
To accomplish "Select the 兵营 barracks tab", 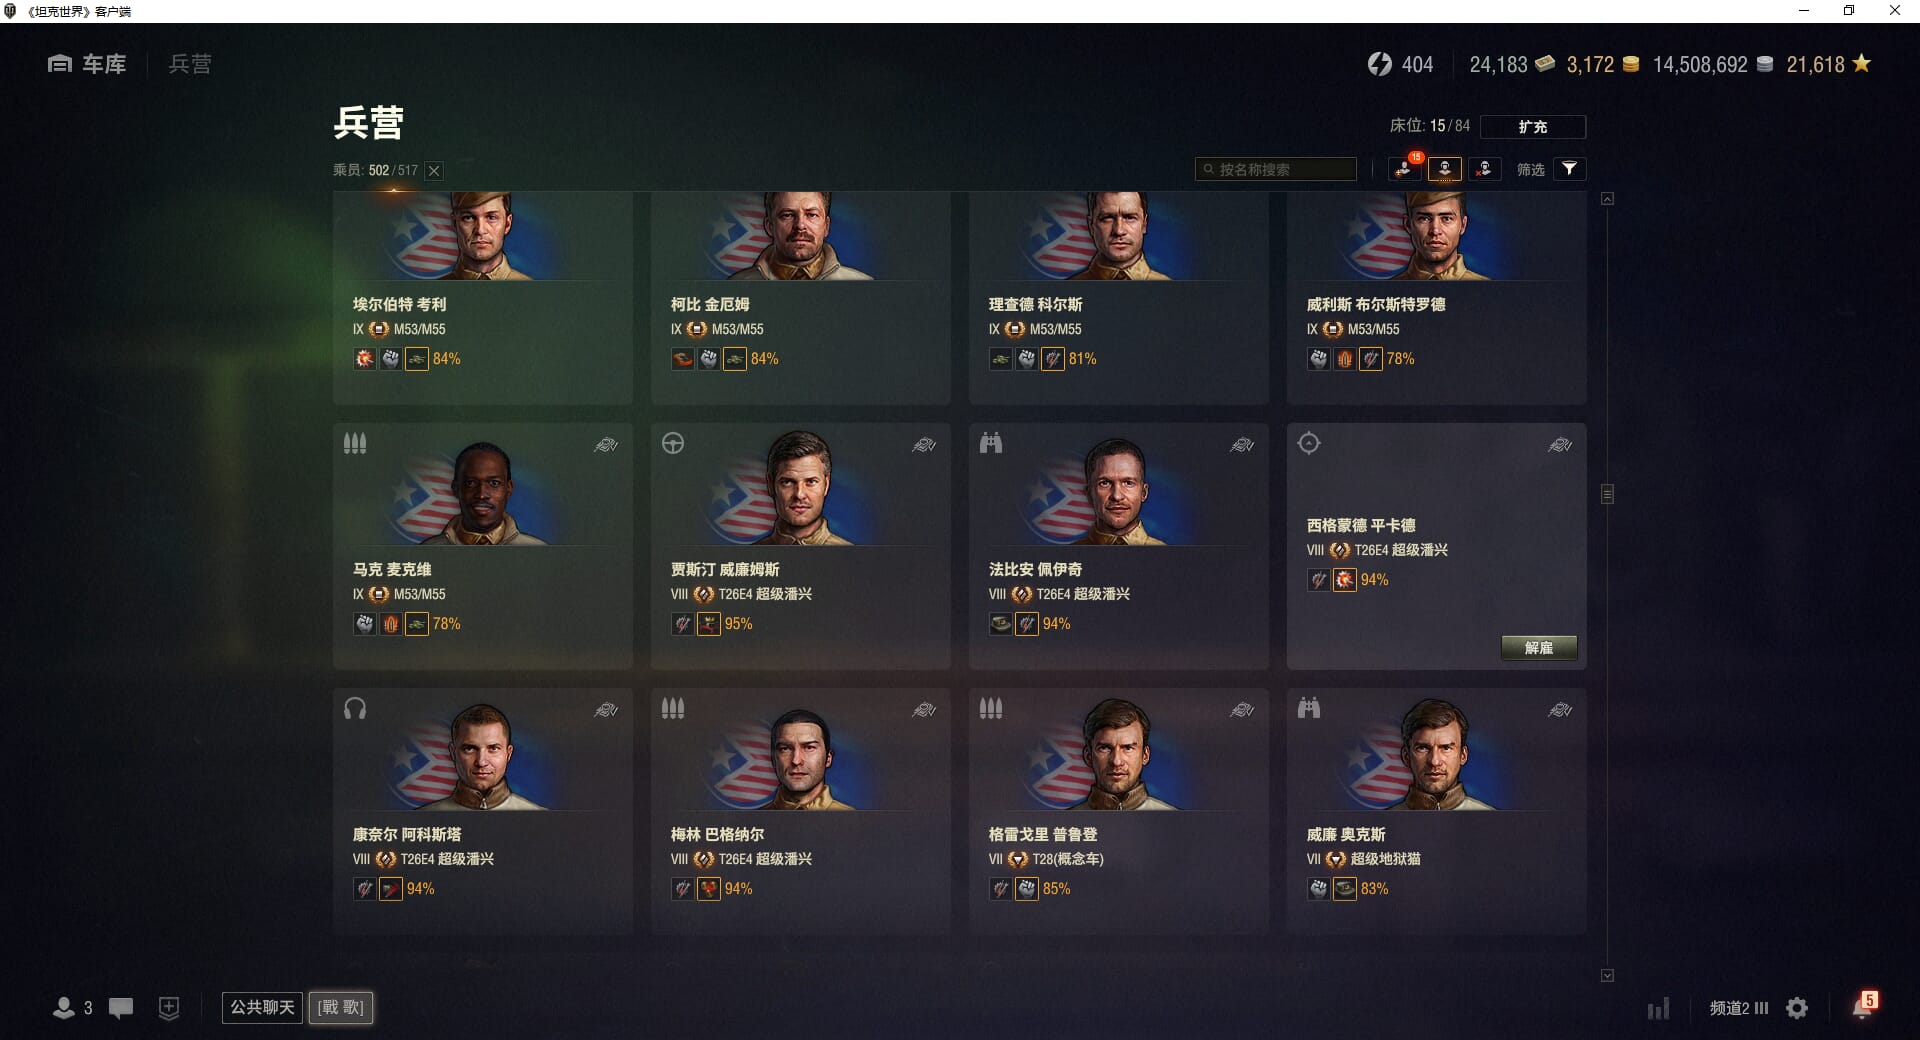I will click(x=190, y=64).
